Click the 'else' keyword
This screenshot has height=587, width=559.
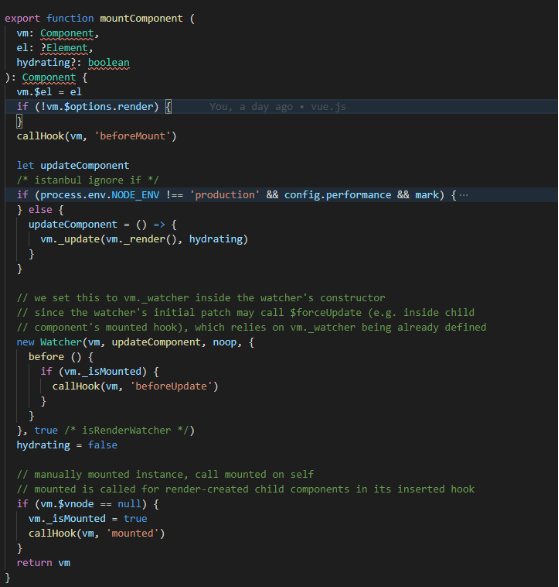click(40, 210)
